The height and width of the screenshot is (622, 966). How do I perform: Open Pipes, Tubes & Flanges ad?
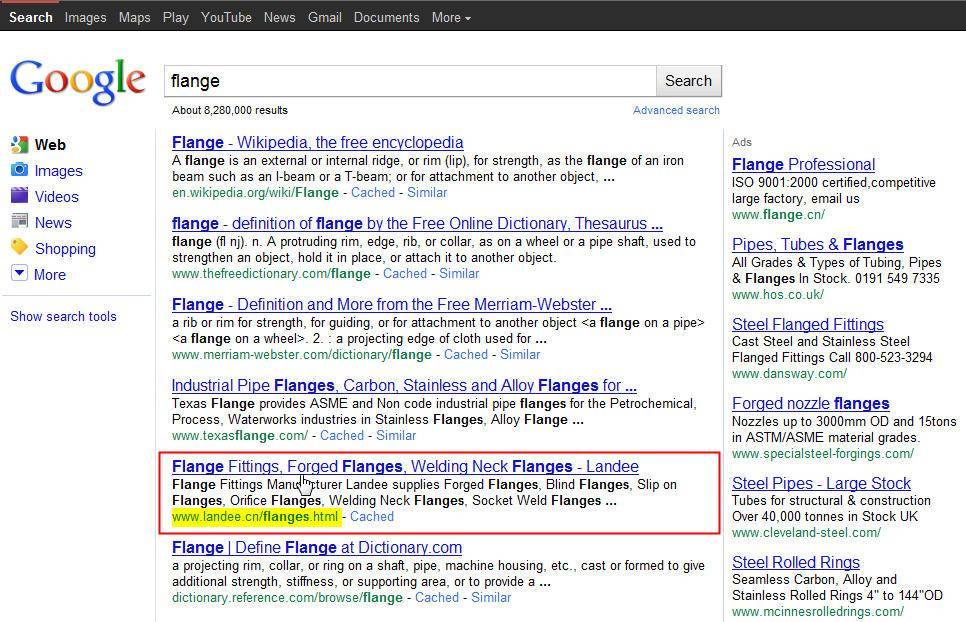(x=818, y=244)
